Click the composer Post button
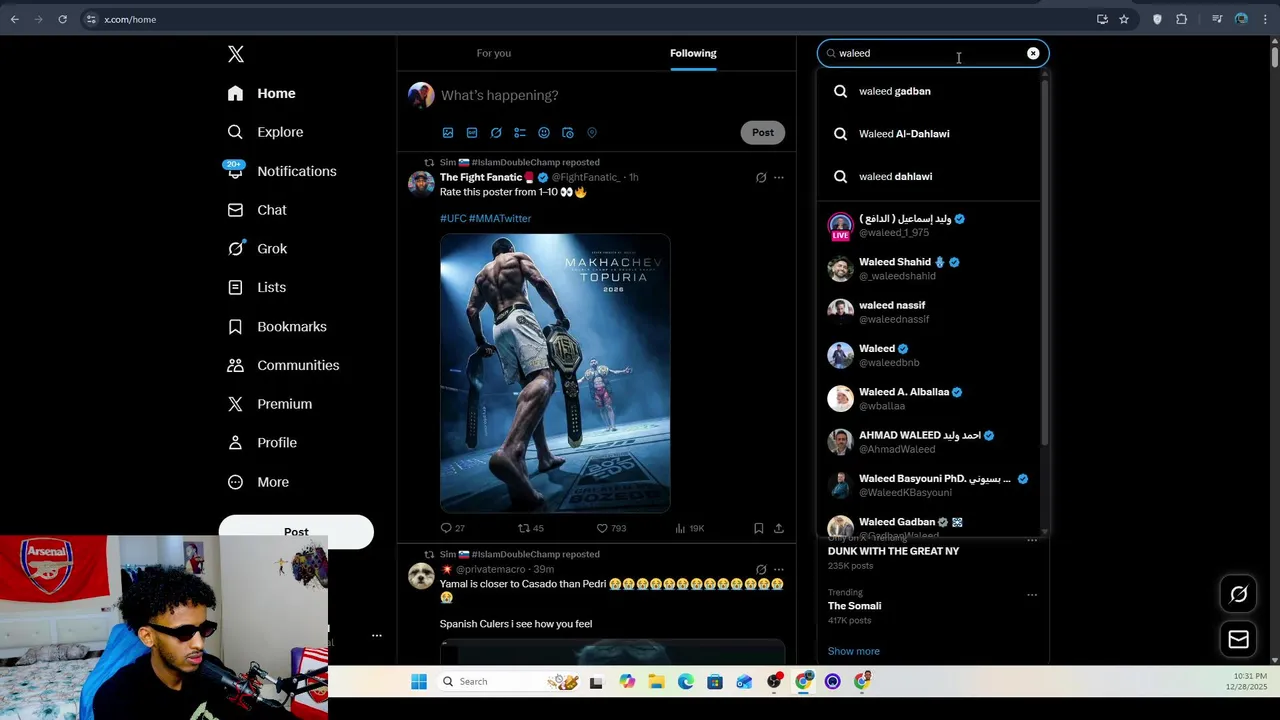1280x720 pixels. click(x=763, y=132)
